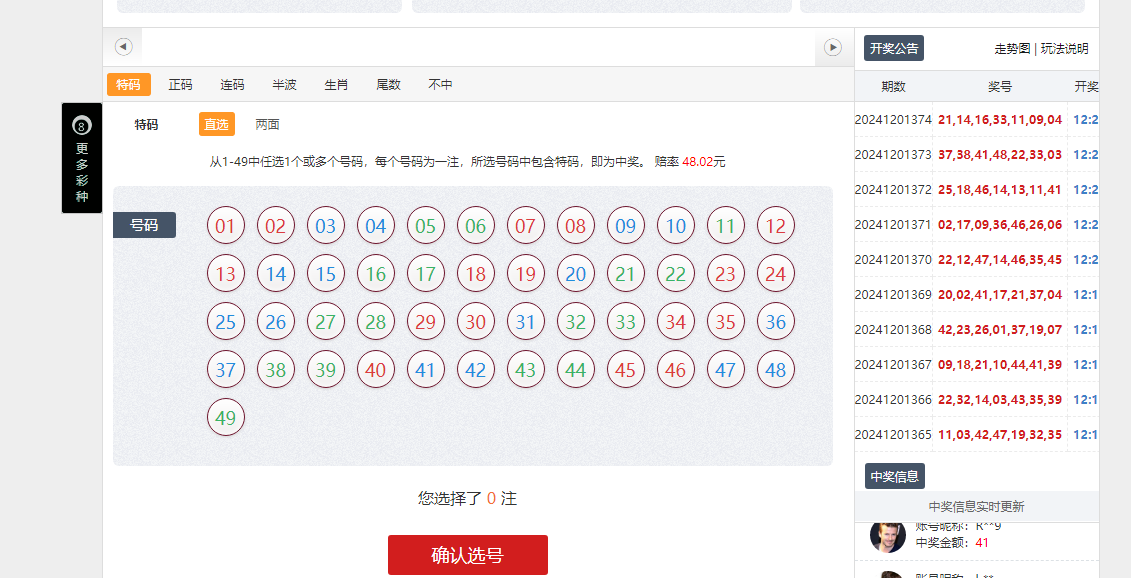Select number ball 20
Viewport: 1131px width, 578px height.
[575, 273]
